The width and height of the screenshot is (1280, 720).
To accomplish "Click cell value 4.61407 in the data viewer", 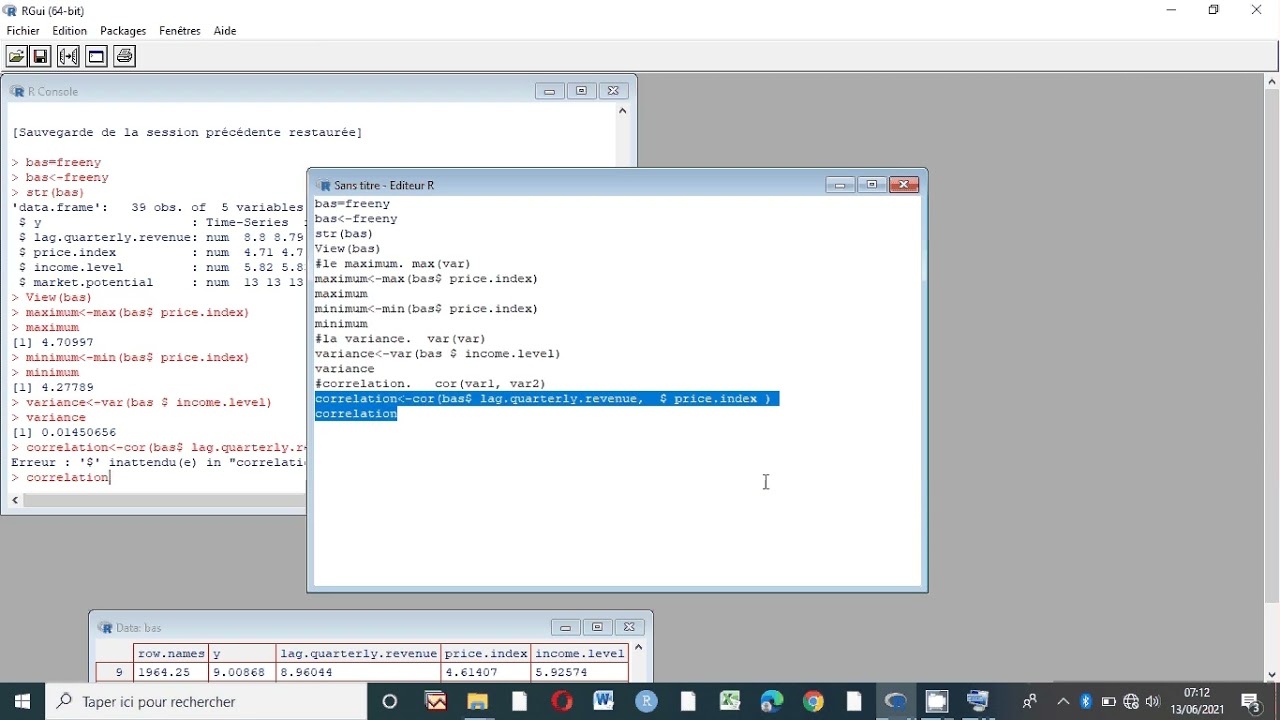I will point(486,672).
